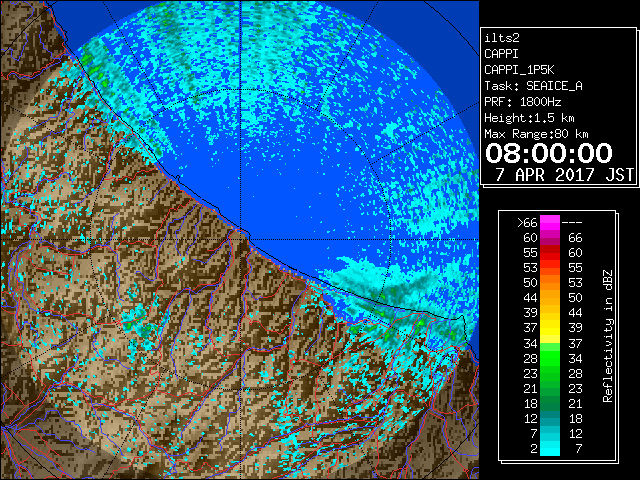Select the teal 12–18 dBZ legend band
Image resolution: width=640 pixels, height=480 pixels.
pos(550,418)
